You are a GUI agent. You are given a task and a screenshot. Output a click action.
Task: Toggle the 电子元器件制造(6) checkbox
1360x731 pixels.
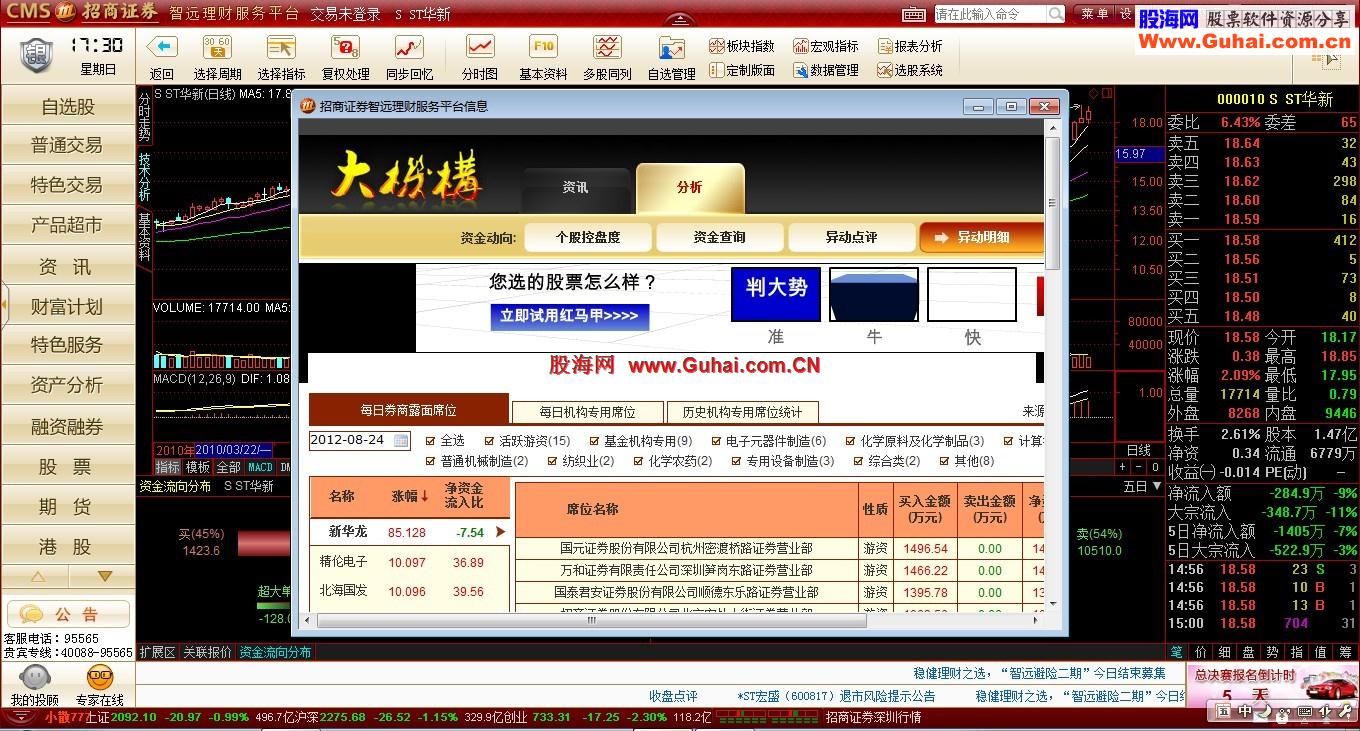(x=716, y=441)
